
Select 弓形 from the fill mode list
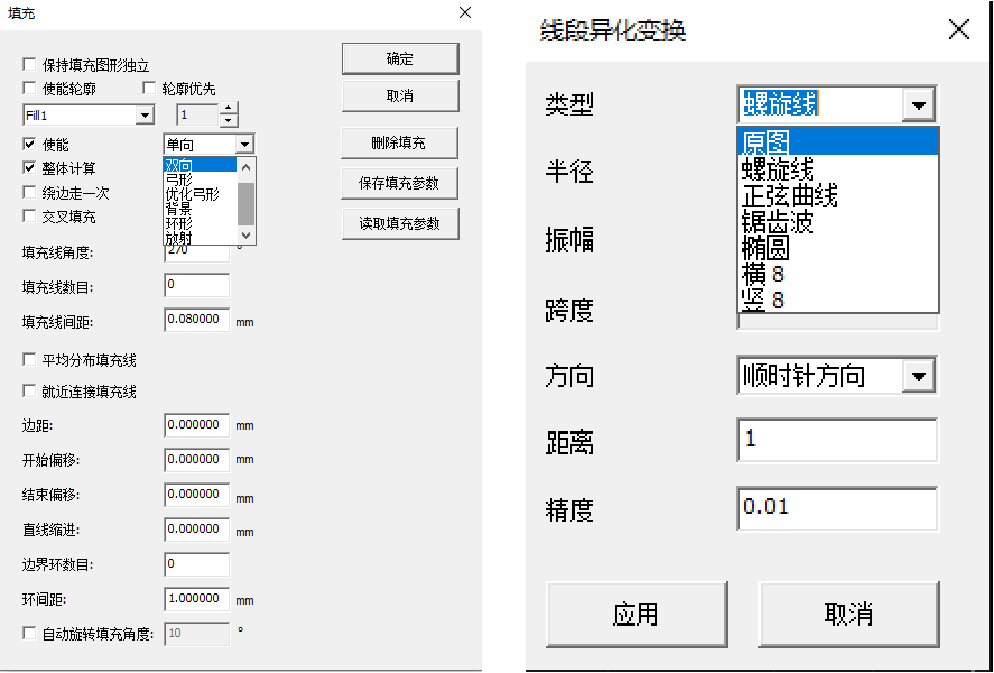180,180
